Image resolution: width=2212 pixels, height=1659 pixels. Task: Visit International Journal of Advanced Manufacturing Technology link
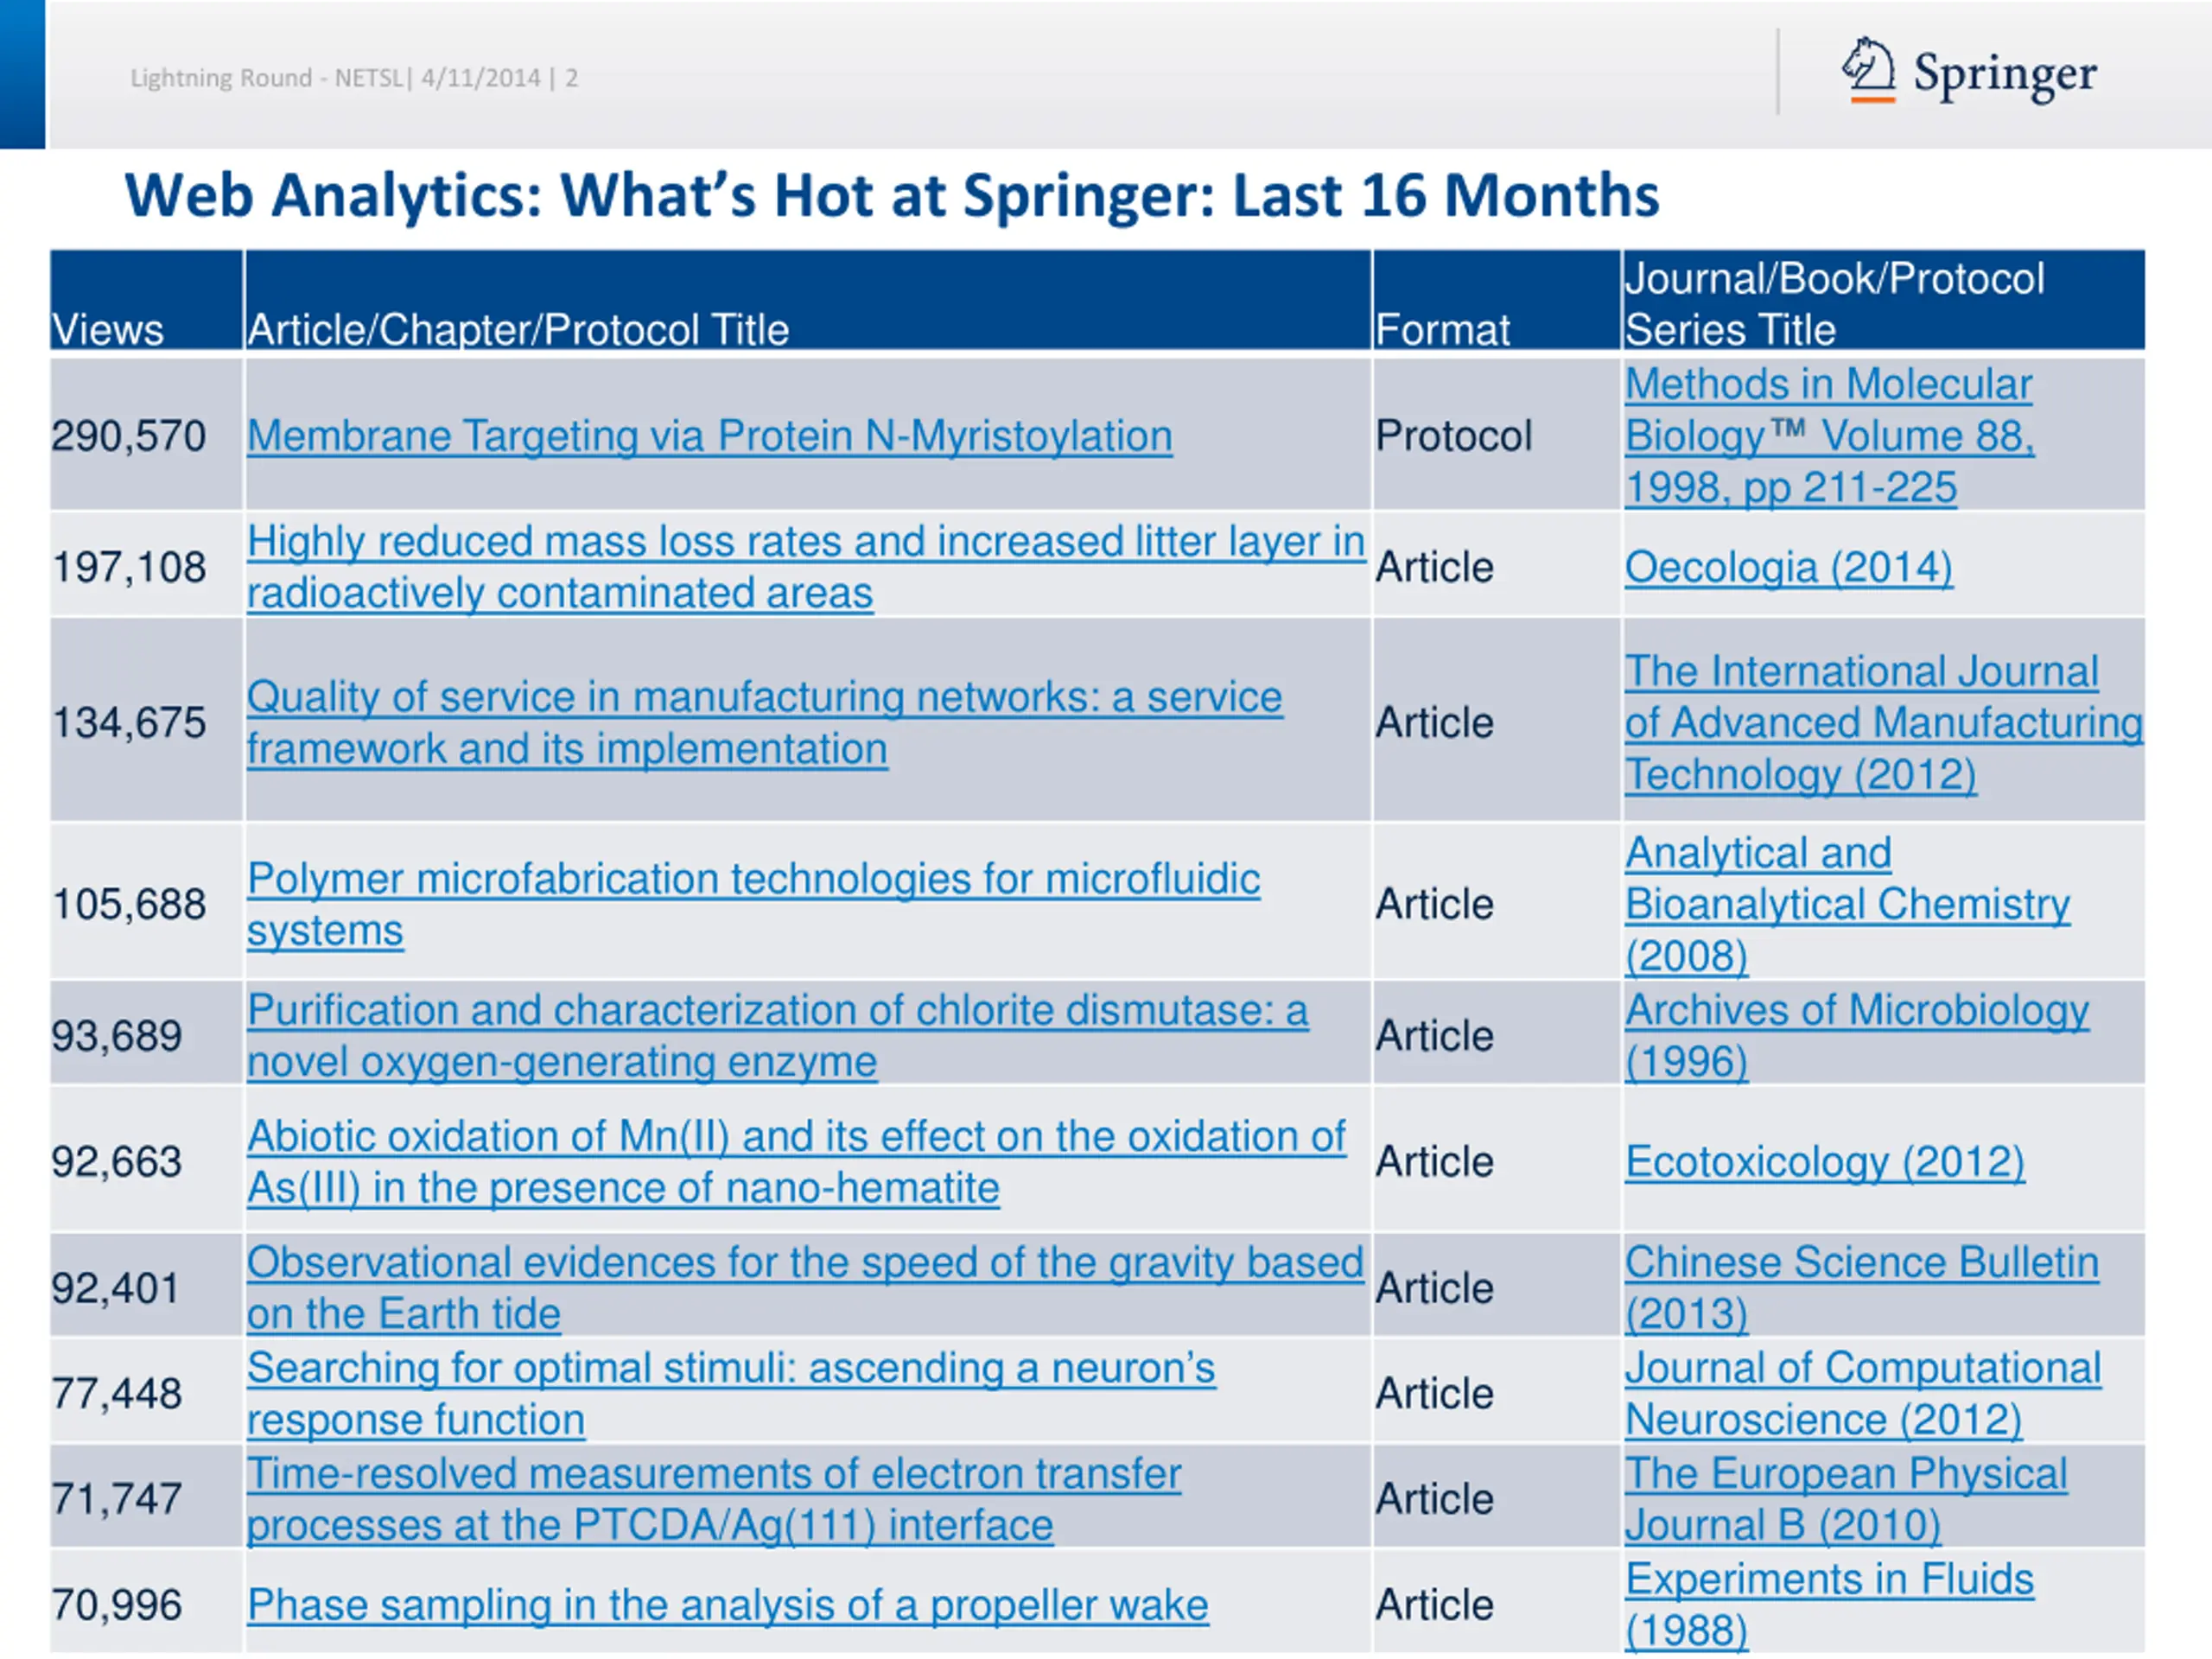(x=1882, y=723)
